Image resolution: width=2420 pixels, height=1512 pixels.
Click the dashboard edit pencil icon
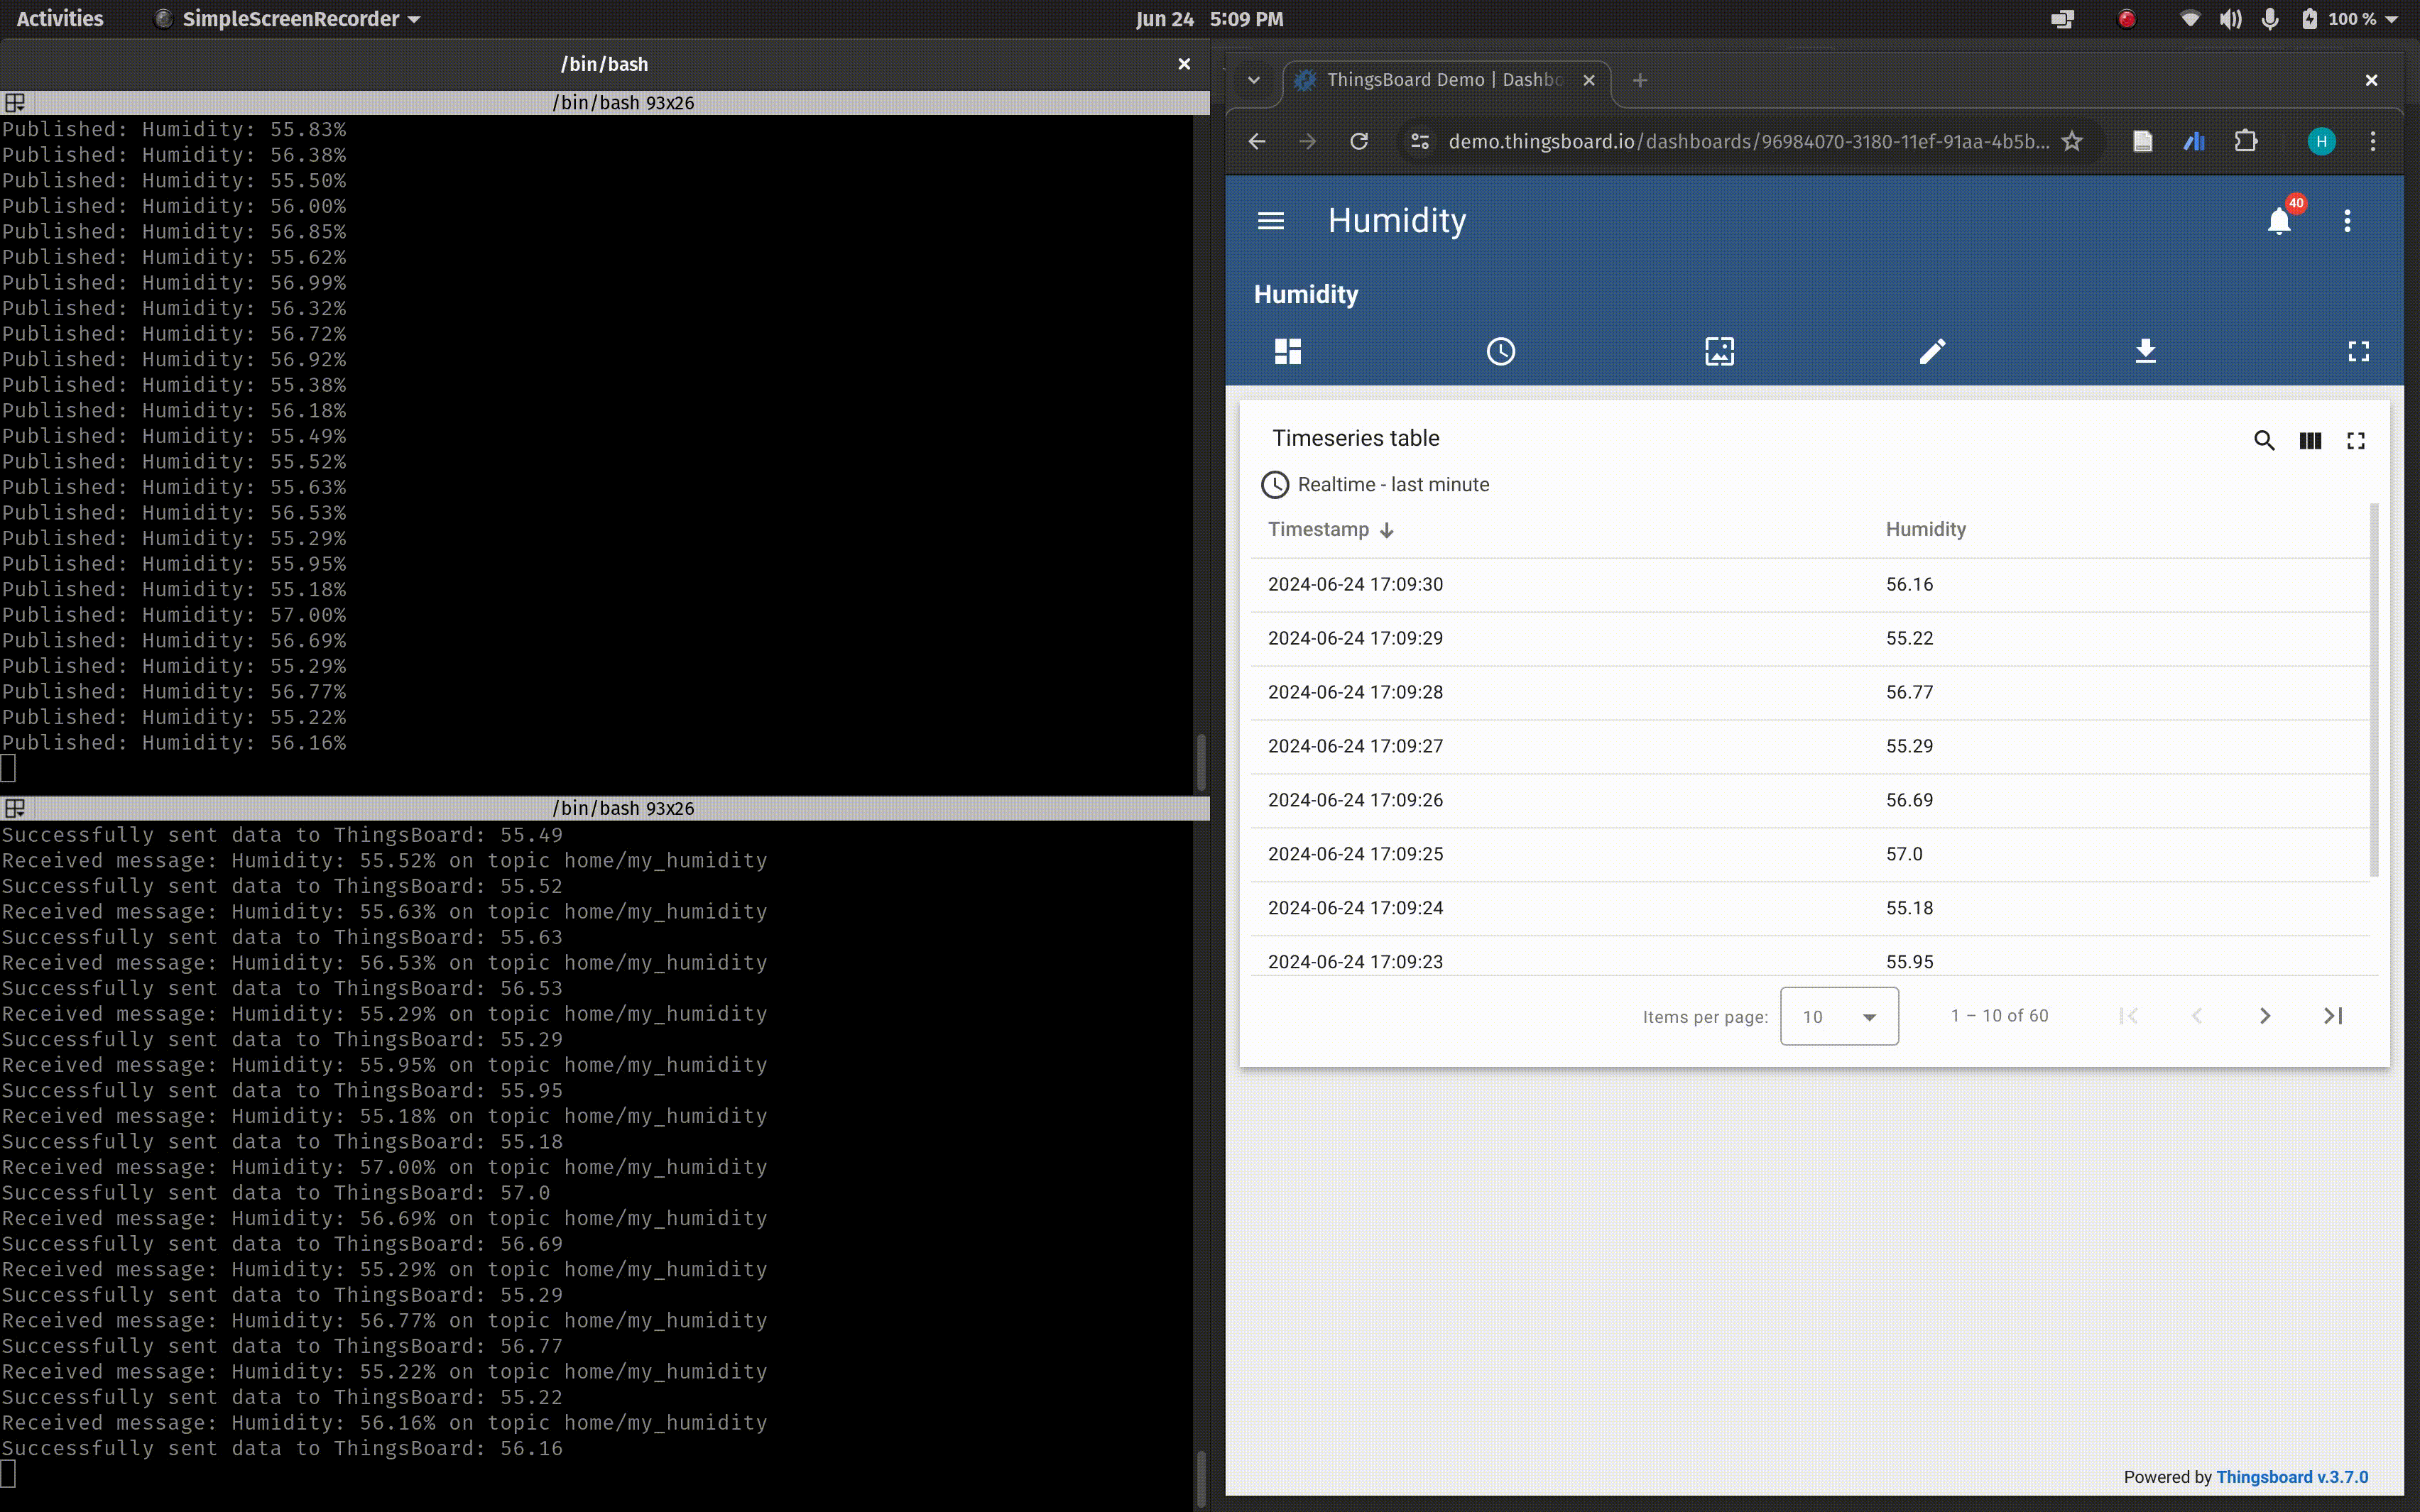click(1932, 351)
